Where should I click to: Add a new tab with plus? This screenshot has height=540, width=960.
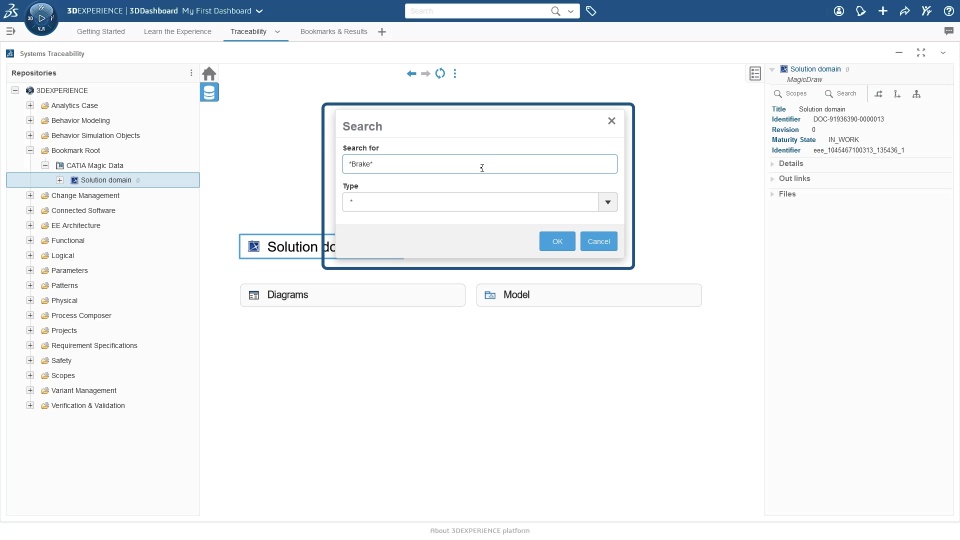(x=382, y=32)
